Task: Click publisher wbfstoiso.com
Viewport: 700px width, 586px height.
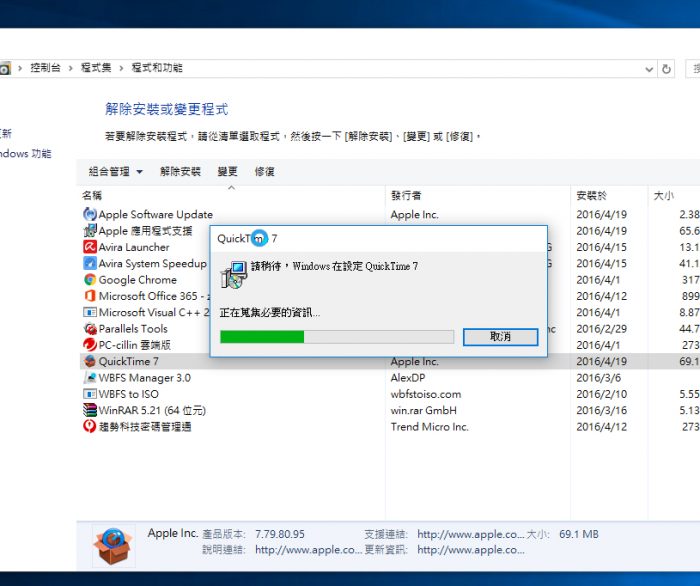Action: tap(426, 394)
